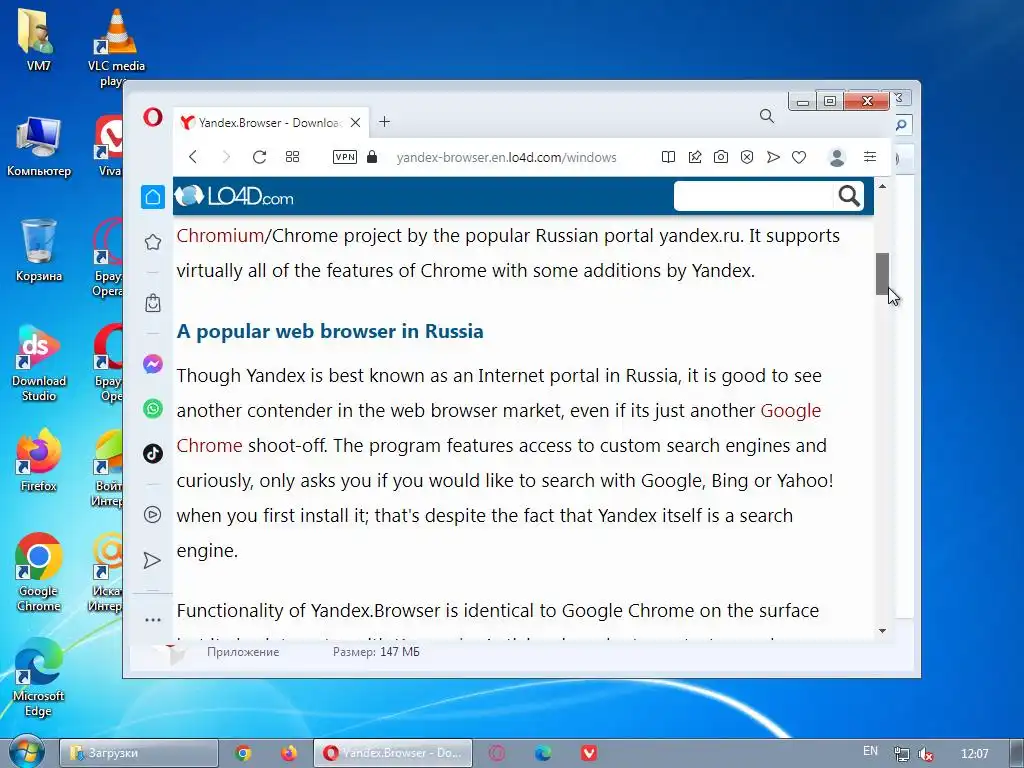Open sidebar Bookmarks star icon
The width and height of the screenshot is (1024, 768).
point(153,242)
